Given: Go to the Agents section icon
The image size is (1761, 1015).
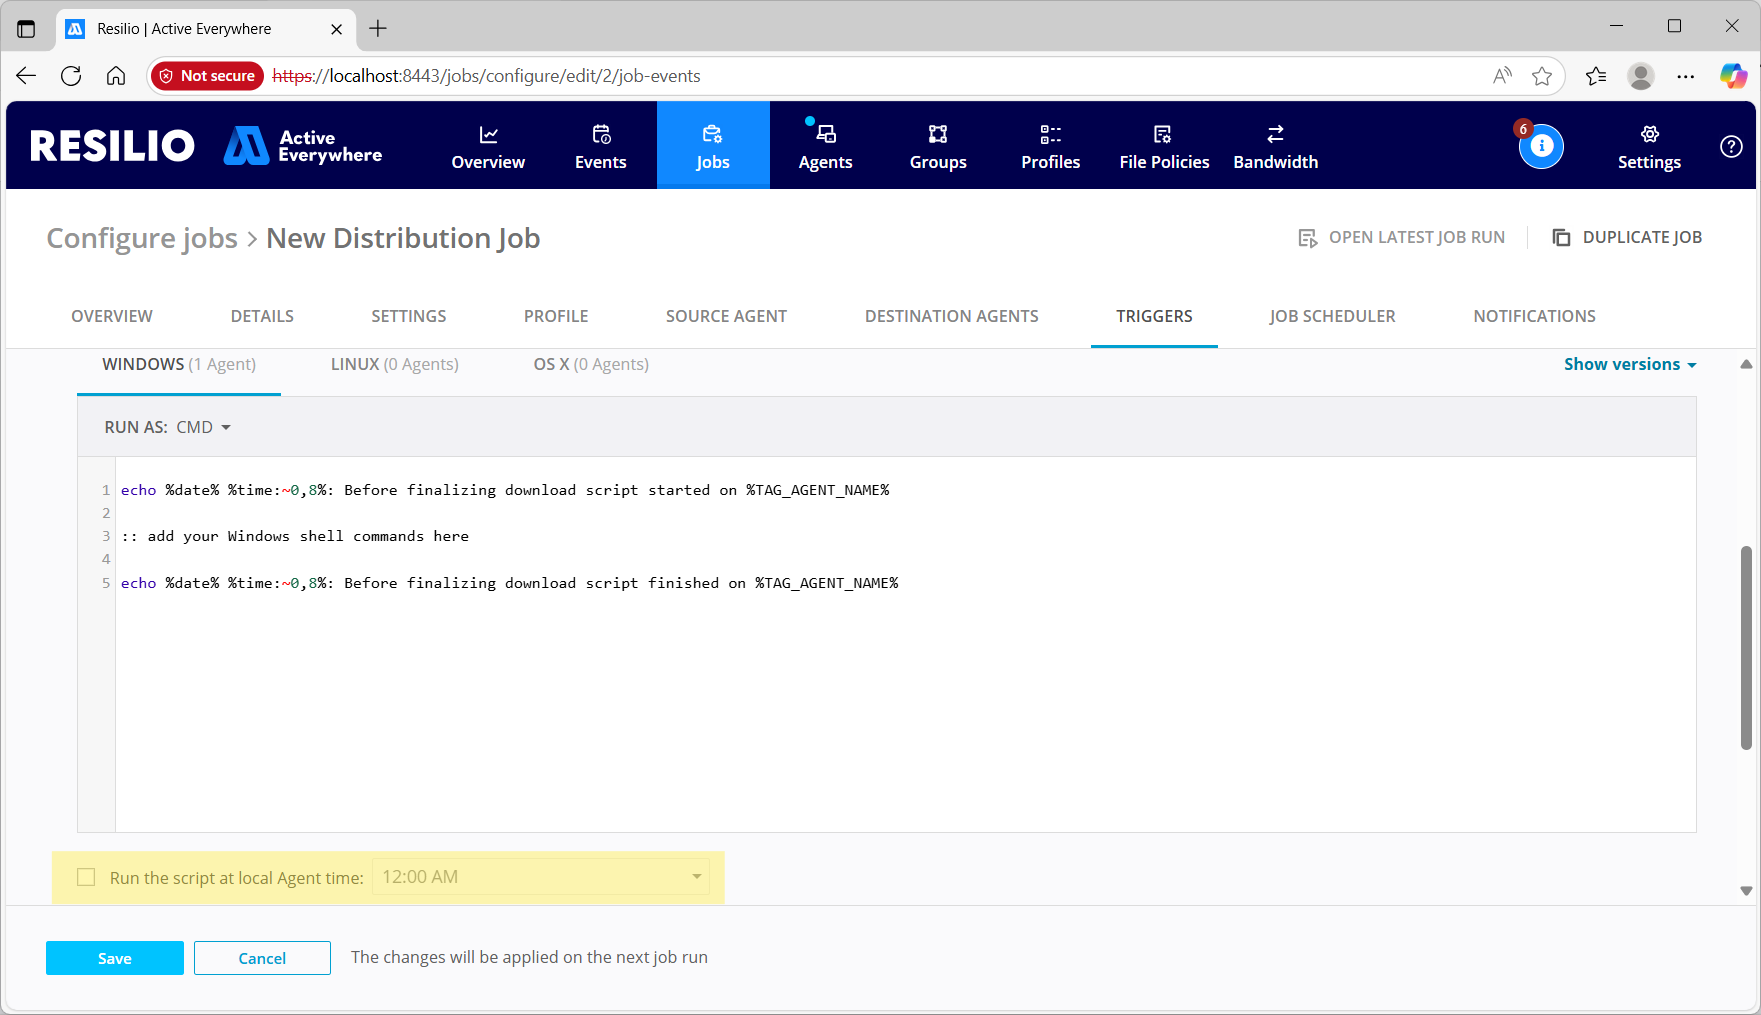Looking at the screenshot, I should [x=825, y=135].
